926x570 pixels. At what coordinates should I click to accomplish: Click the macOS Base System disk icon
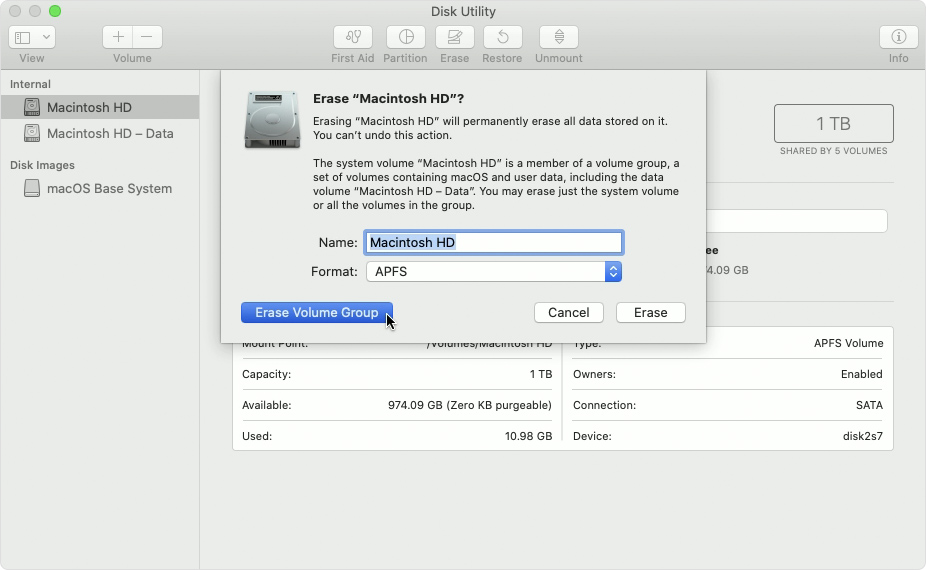(32, 188)
